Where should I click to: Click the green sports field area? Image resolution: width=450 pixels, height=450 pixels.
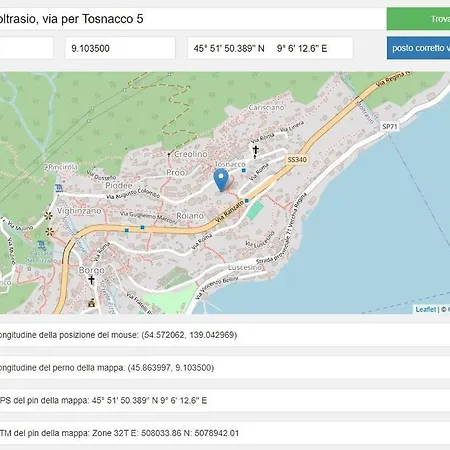coord(255,211)
